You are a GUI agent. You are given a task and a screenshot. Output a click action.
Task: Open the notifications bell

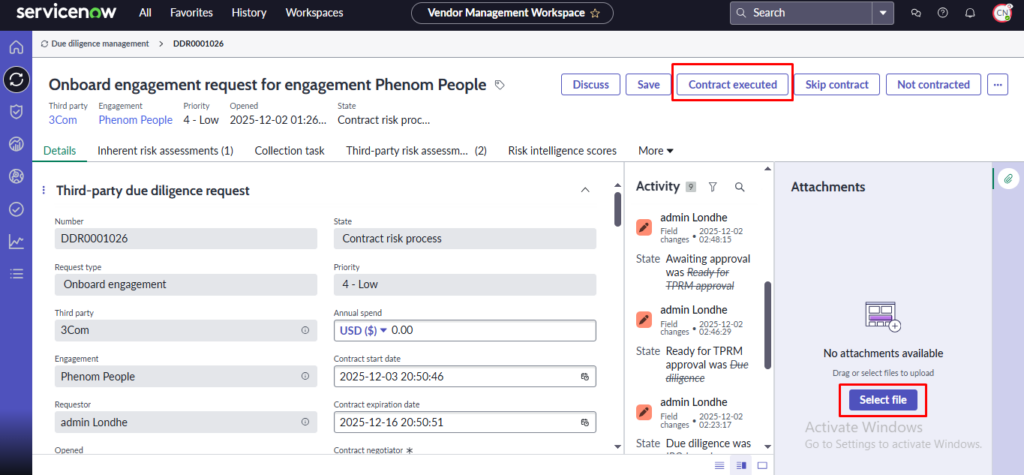click(970, 13)
